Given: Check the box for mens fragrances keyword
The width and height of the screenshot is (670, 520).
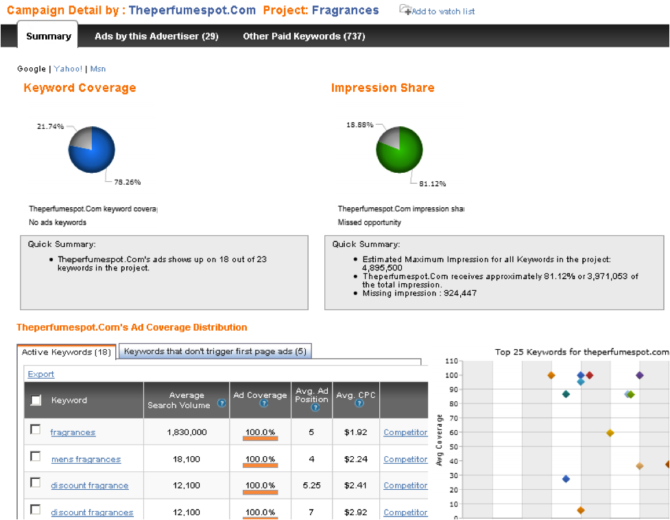Looking at the screenshot, I should (x=35, y=456).
